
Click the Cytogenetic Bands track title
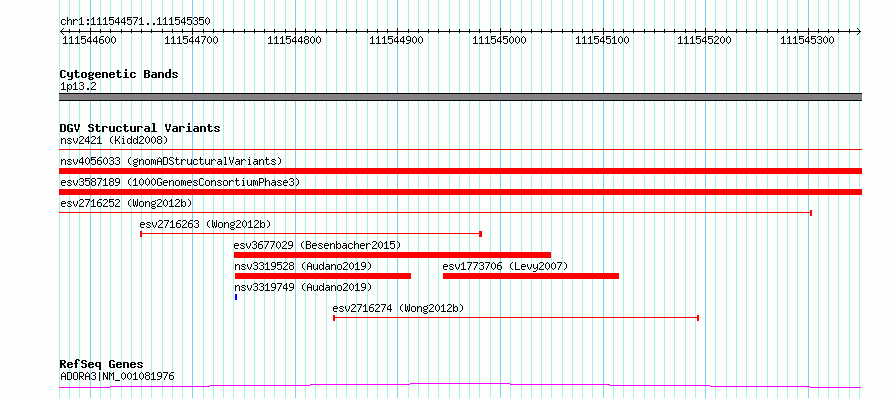(119, 74)
